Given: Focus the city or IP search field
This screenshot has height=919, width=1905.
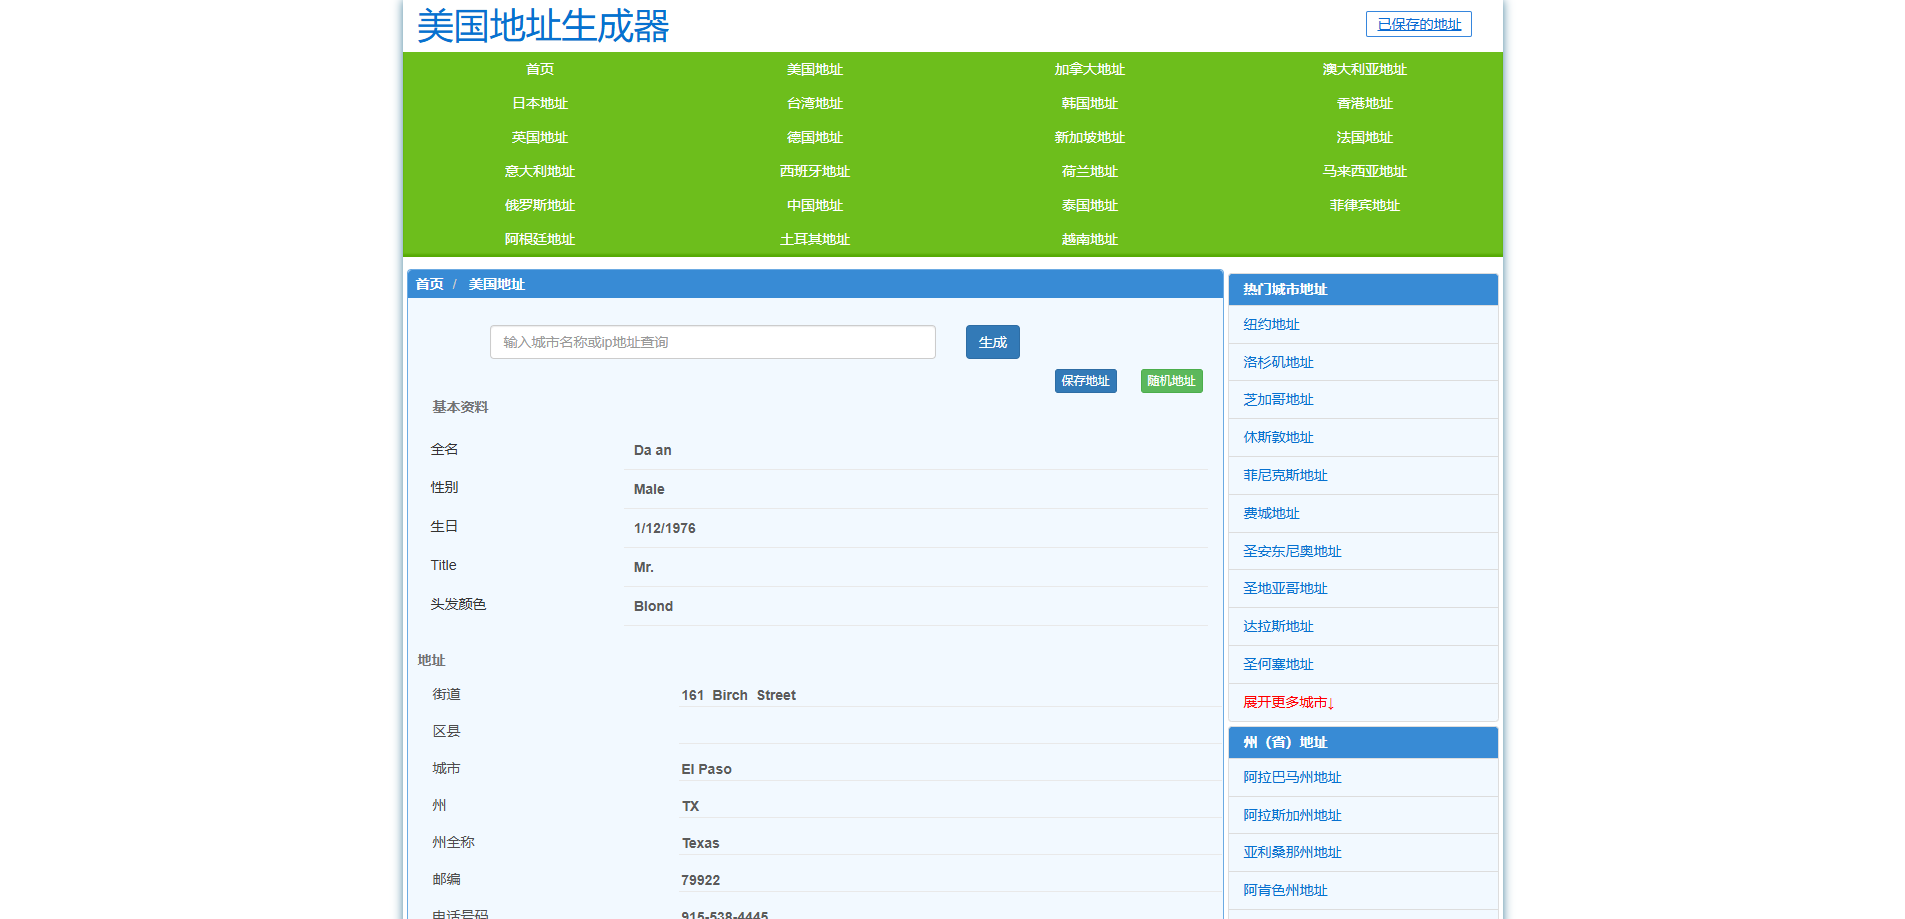Looking at the screenshot, I should click(712, 342).
